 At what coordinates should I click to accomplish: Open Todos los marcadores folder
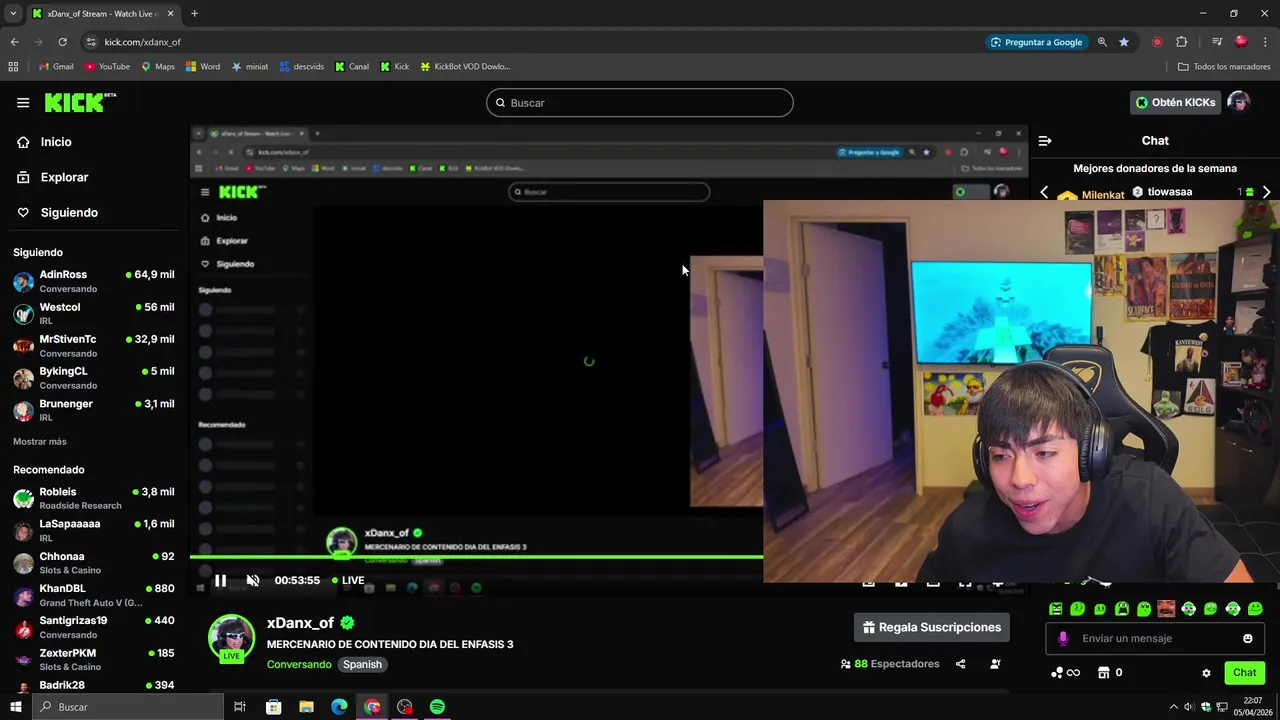click(1224, 67)
